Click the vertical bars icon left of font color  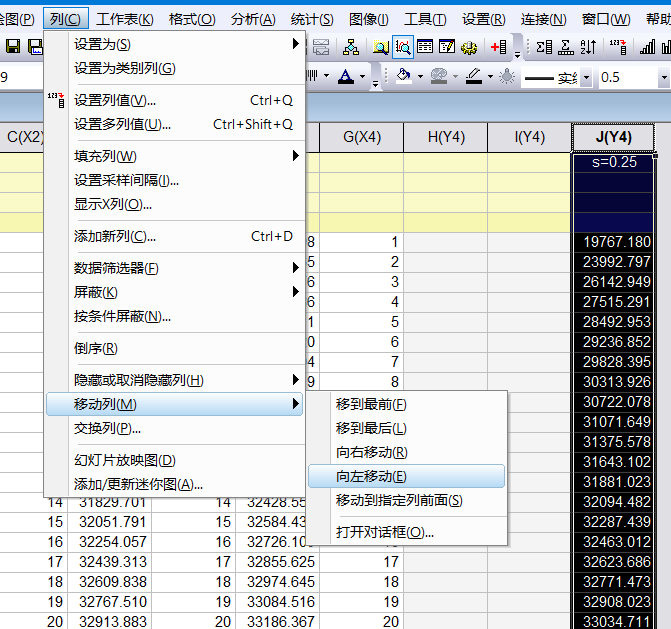tap(312, 76)
